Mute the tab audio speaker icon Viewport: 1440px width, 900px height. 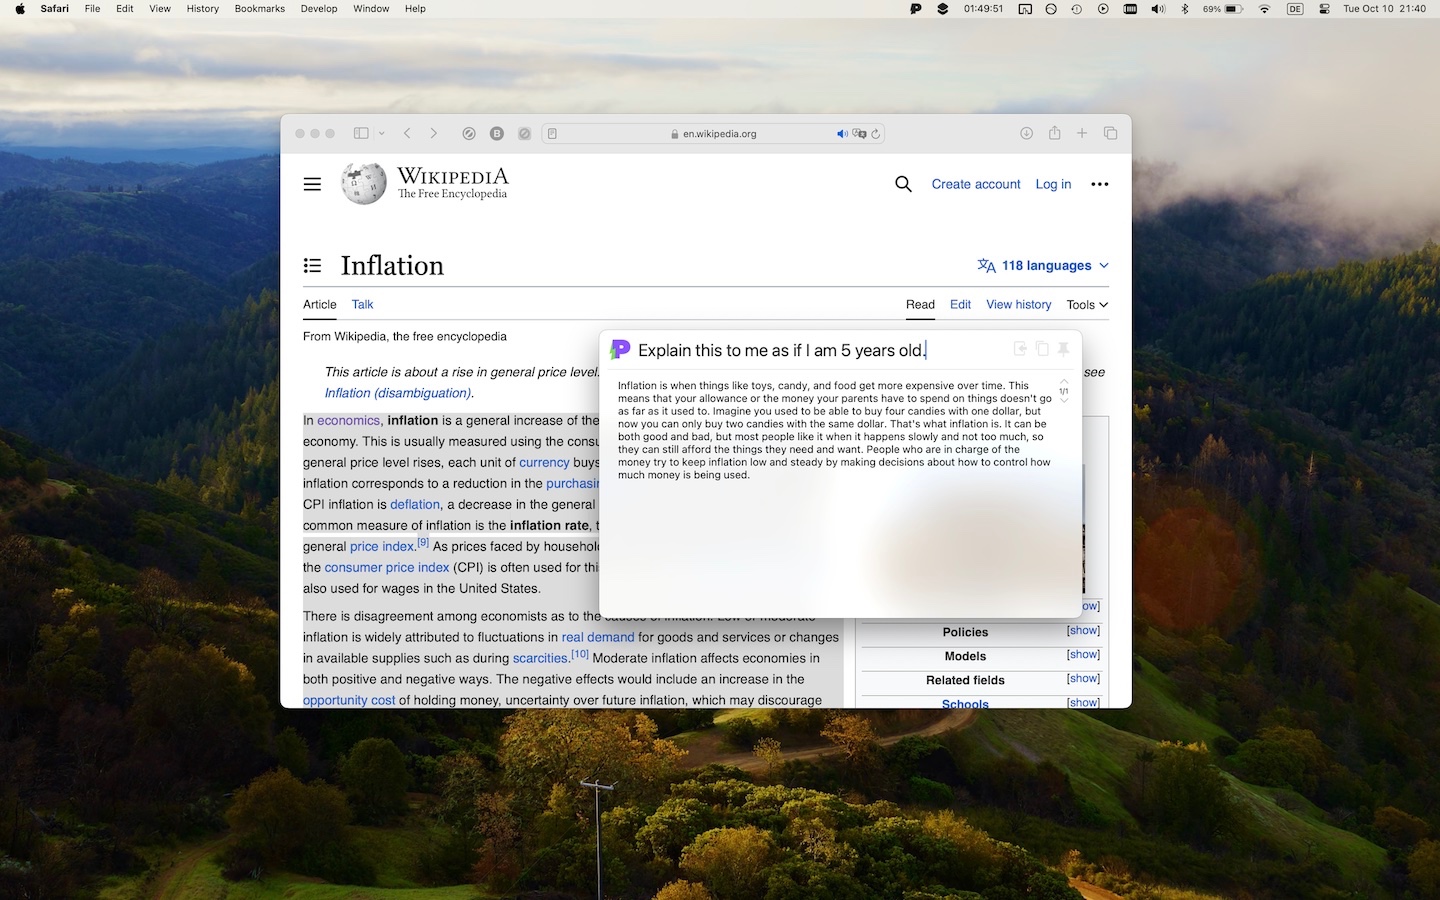click(x=842, y=134)
